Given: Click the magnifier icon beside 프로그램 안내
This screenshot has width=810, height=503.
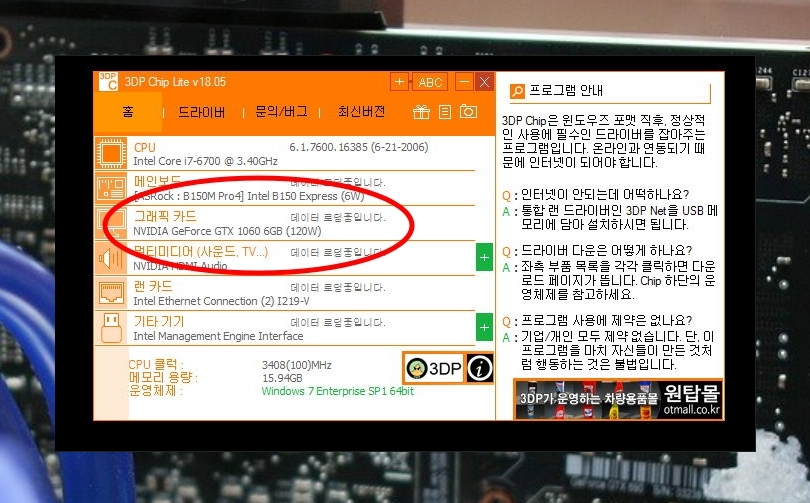Looking at the screenshot, I should pyautogui.click(x=517, y=91).
